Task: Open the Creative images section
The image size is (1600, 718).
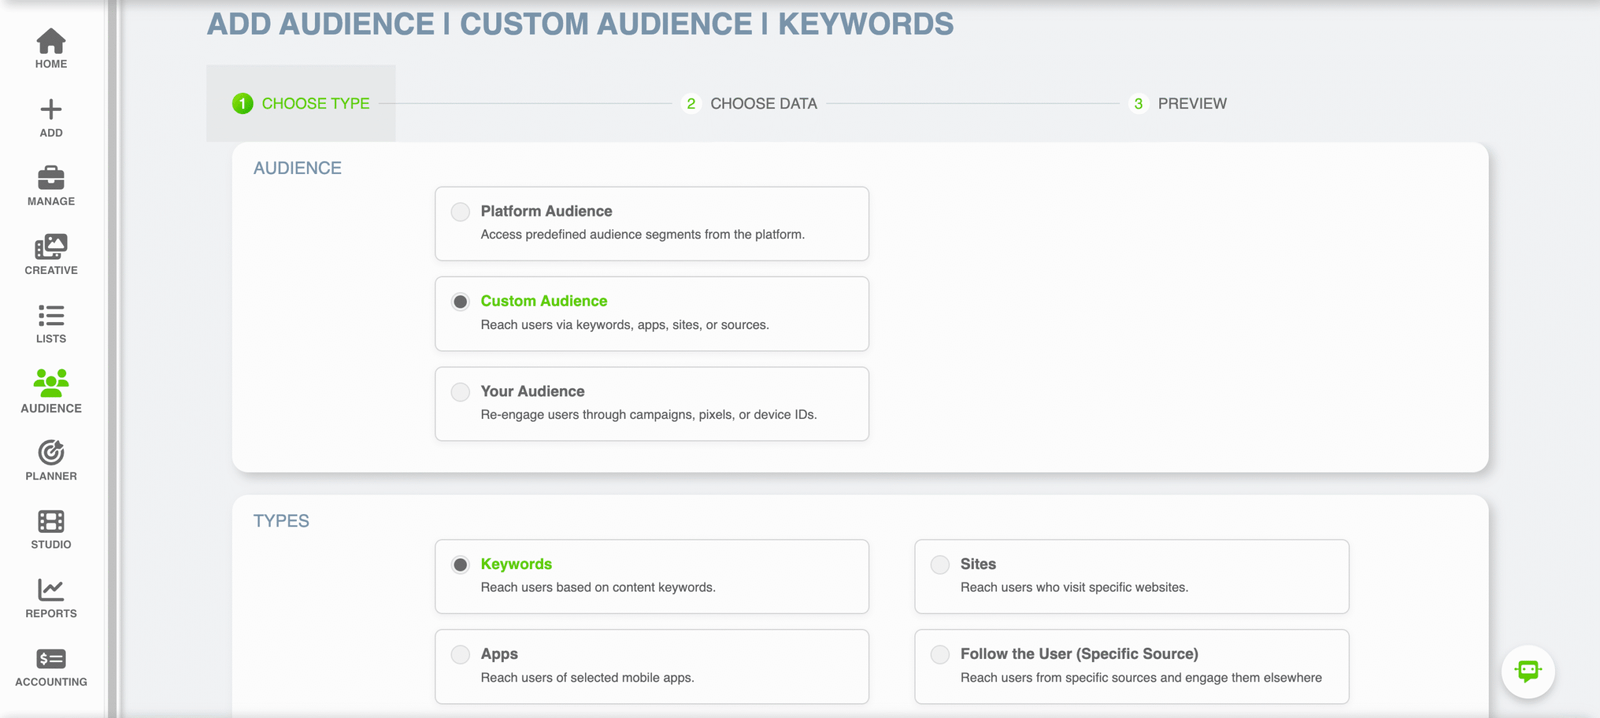Action: (51, 254)
